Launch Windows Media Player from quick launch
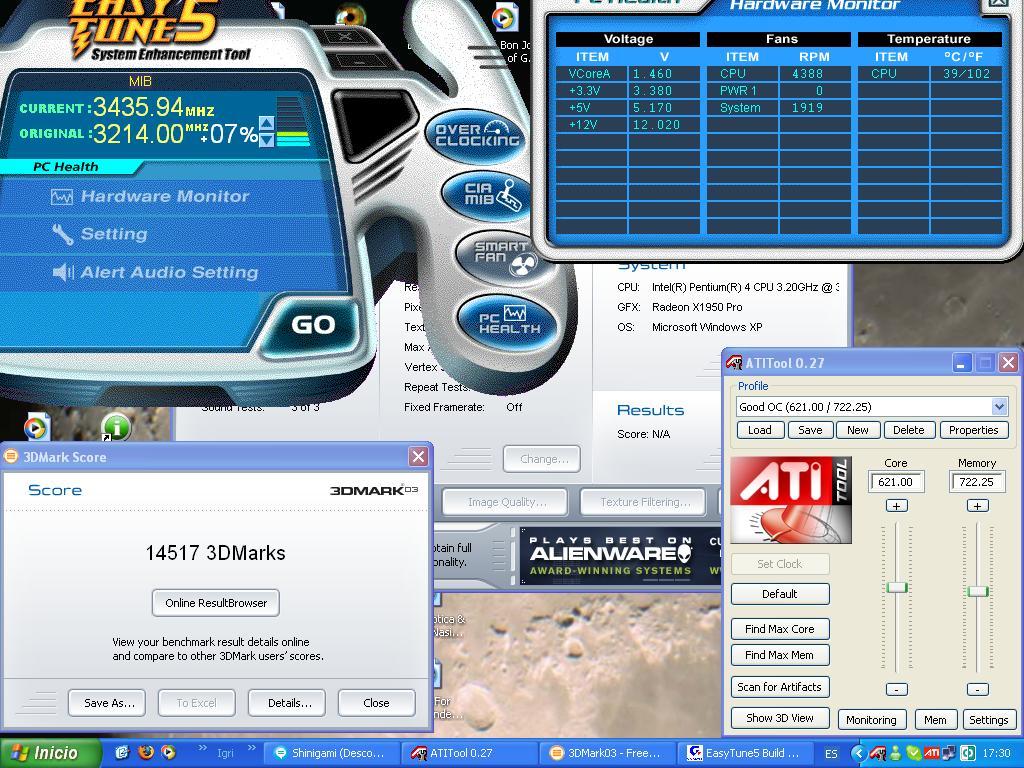Viewport: 1024px width, 768px height. tap(167, 752)
